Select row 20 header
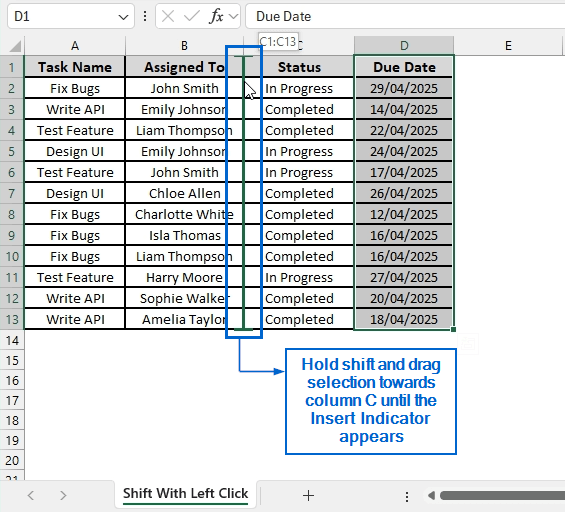This screenshot has height=512, width=565. [12, 460]
